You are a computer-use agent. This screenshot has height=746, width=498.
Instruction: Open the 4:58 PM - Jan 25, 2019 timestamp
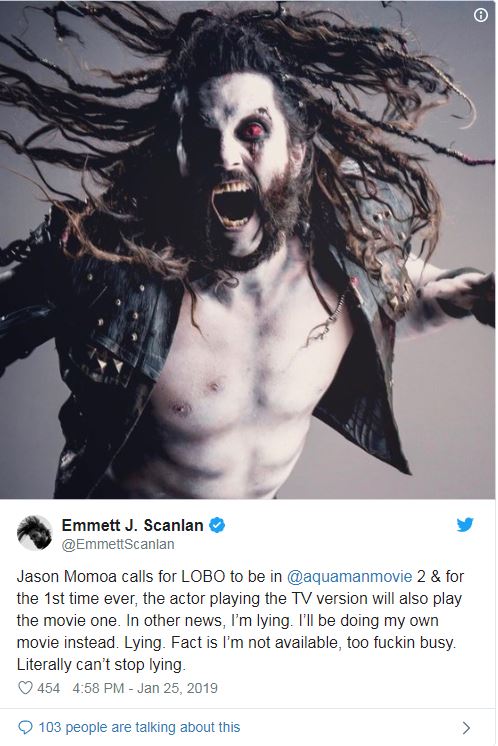coord(145,688)
